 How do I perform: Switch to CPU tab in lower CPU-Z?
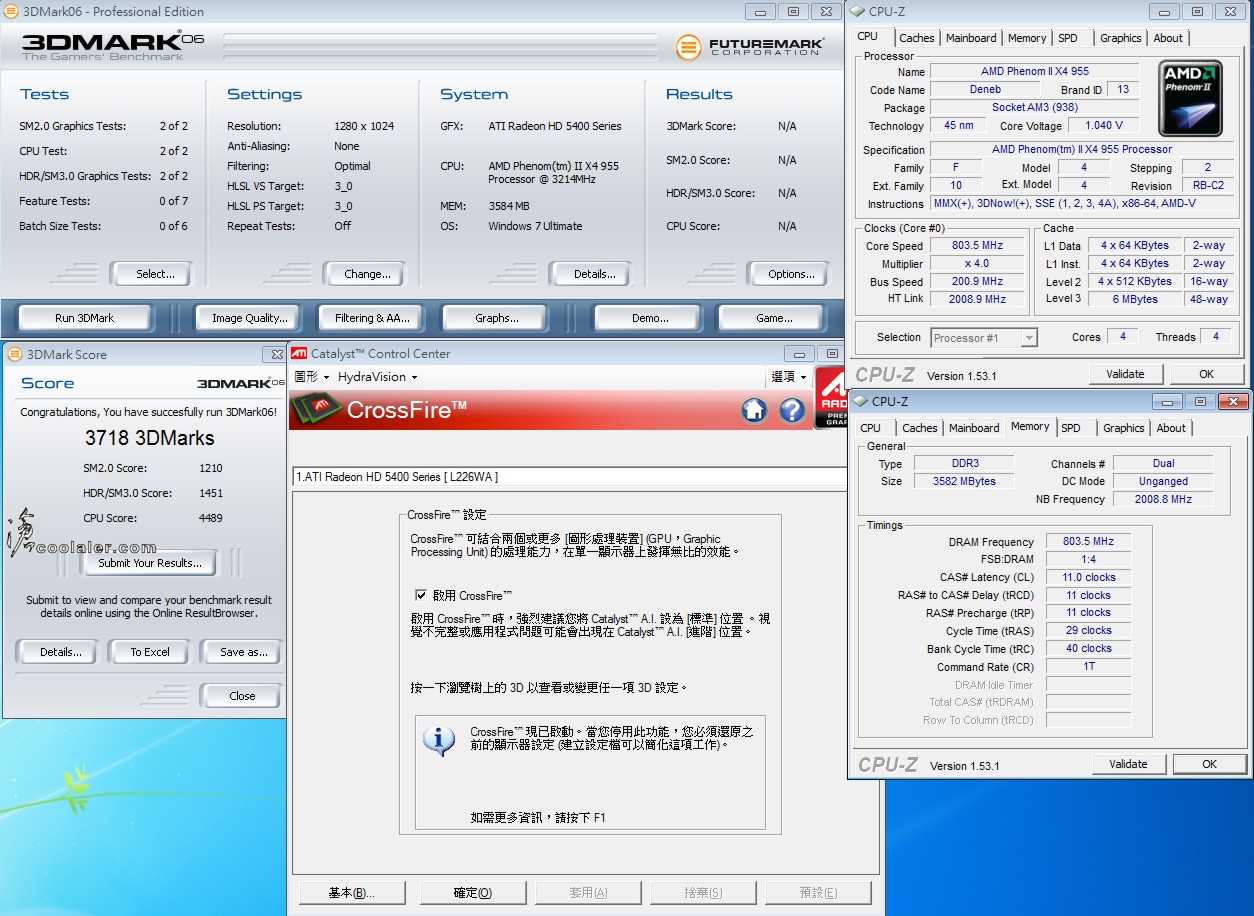[x=871, y=428]
